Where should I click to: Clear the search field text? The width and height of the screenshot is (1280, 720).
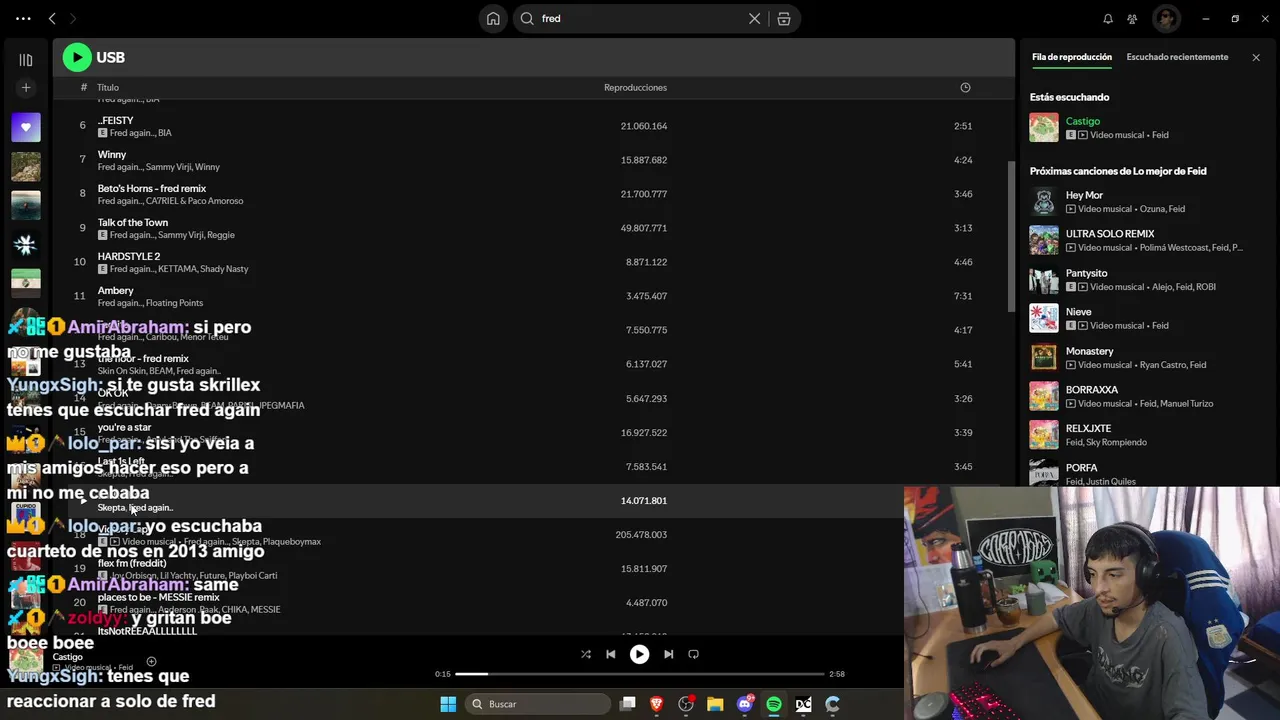(754, 18)
